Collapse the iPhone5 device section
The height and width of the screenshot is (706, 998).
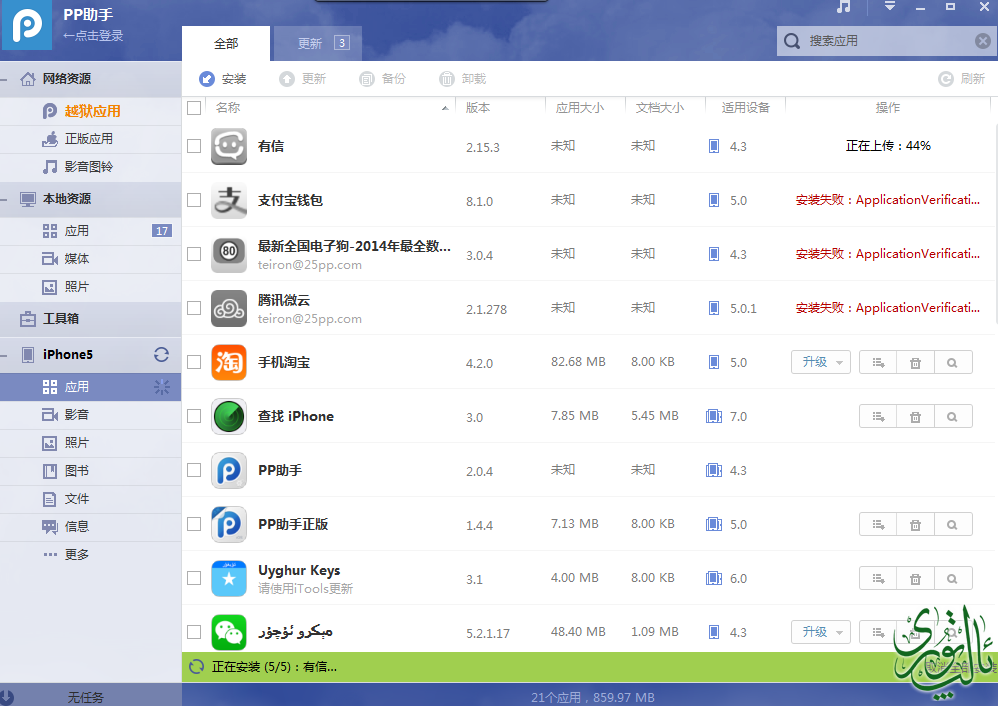(4, 355)
